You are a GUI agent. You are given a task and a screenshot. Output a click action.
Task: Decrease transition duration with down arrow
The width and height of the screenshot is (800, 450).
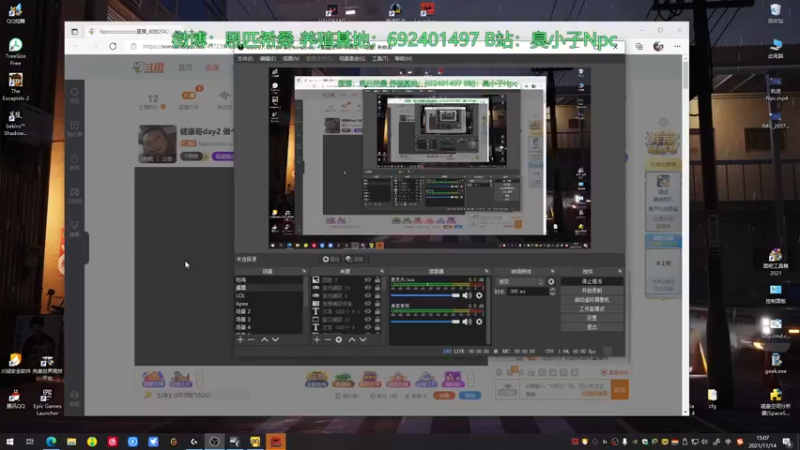[x=552, y=294]
